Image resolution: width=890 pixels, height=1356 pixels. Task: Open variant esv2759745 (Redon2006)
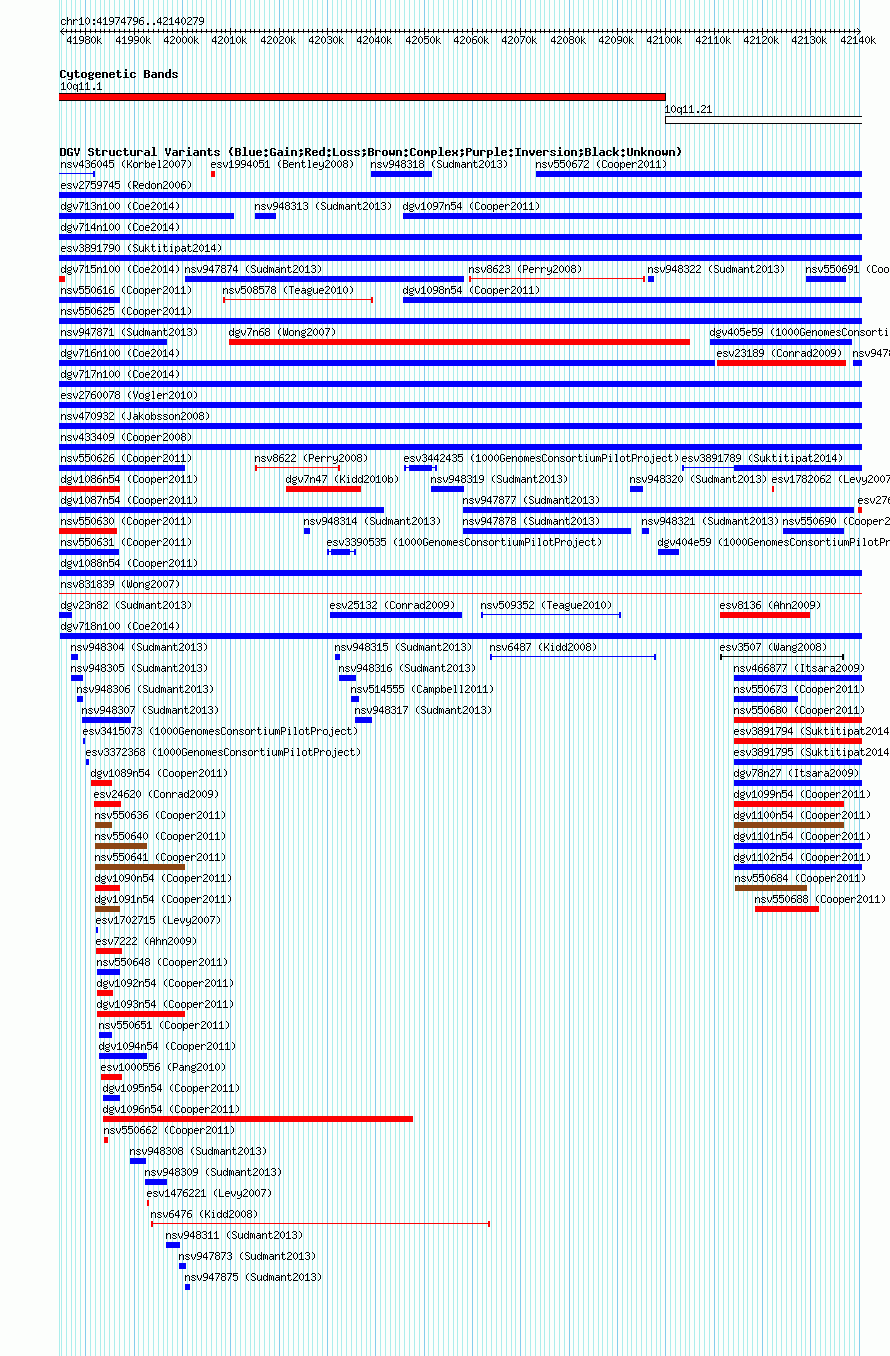pyautogui.click(x=126, y=185)
